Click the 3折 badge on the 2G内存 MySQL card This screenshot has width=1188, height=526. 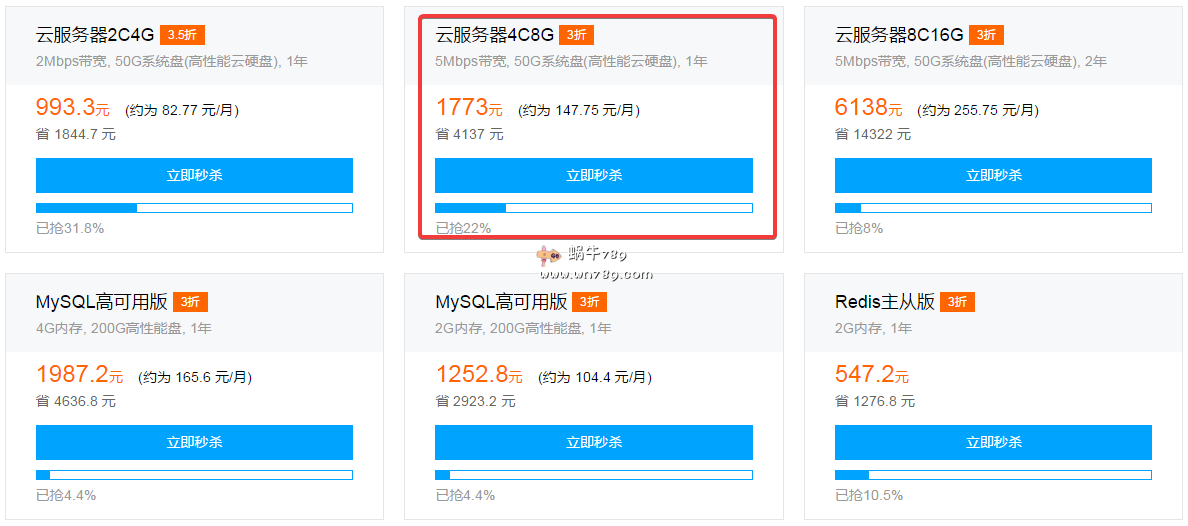click(589, 302)
